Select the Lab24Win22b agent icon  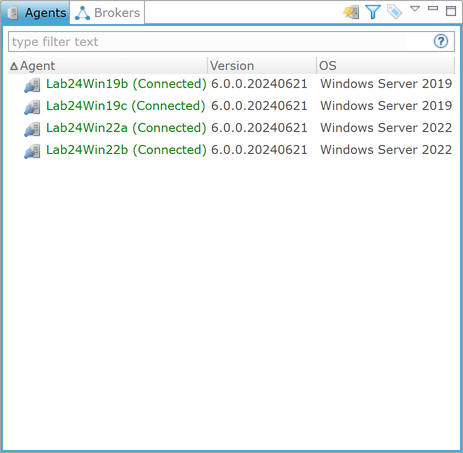(x=32, y=151)
